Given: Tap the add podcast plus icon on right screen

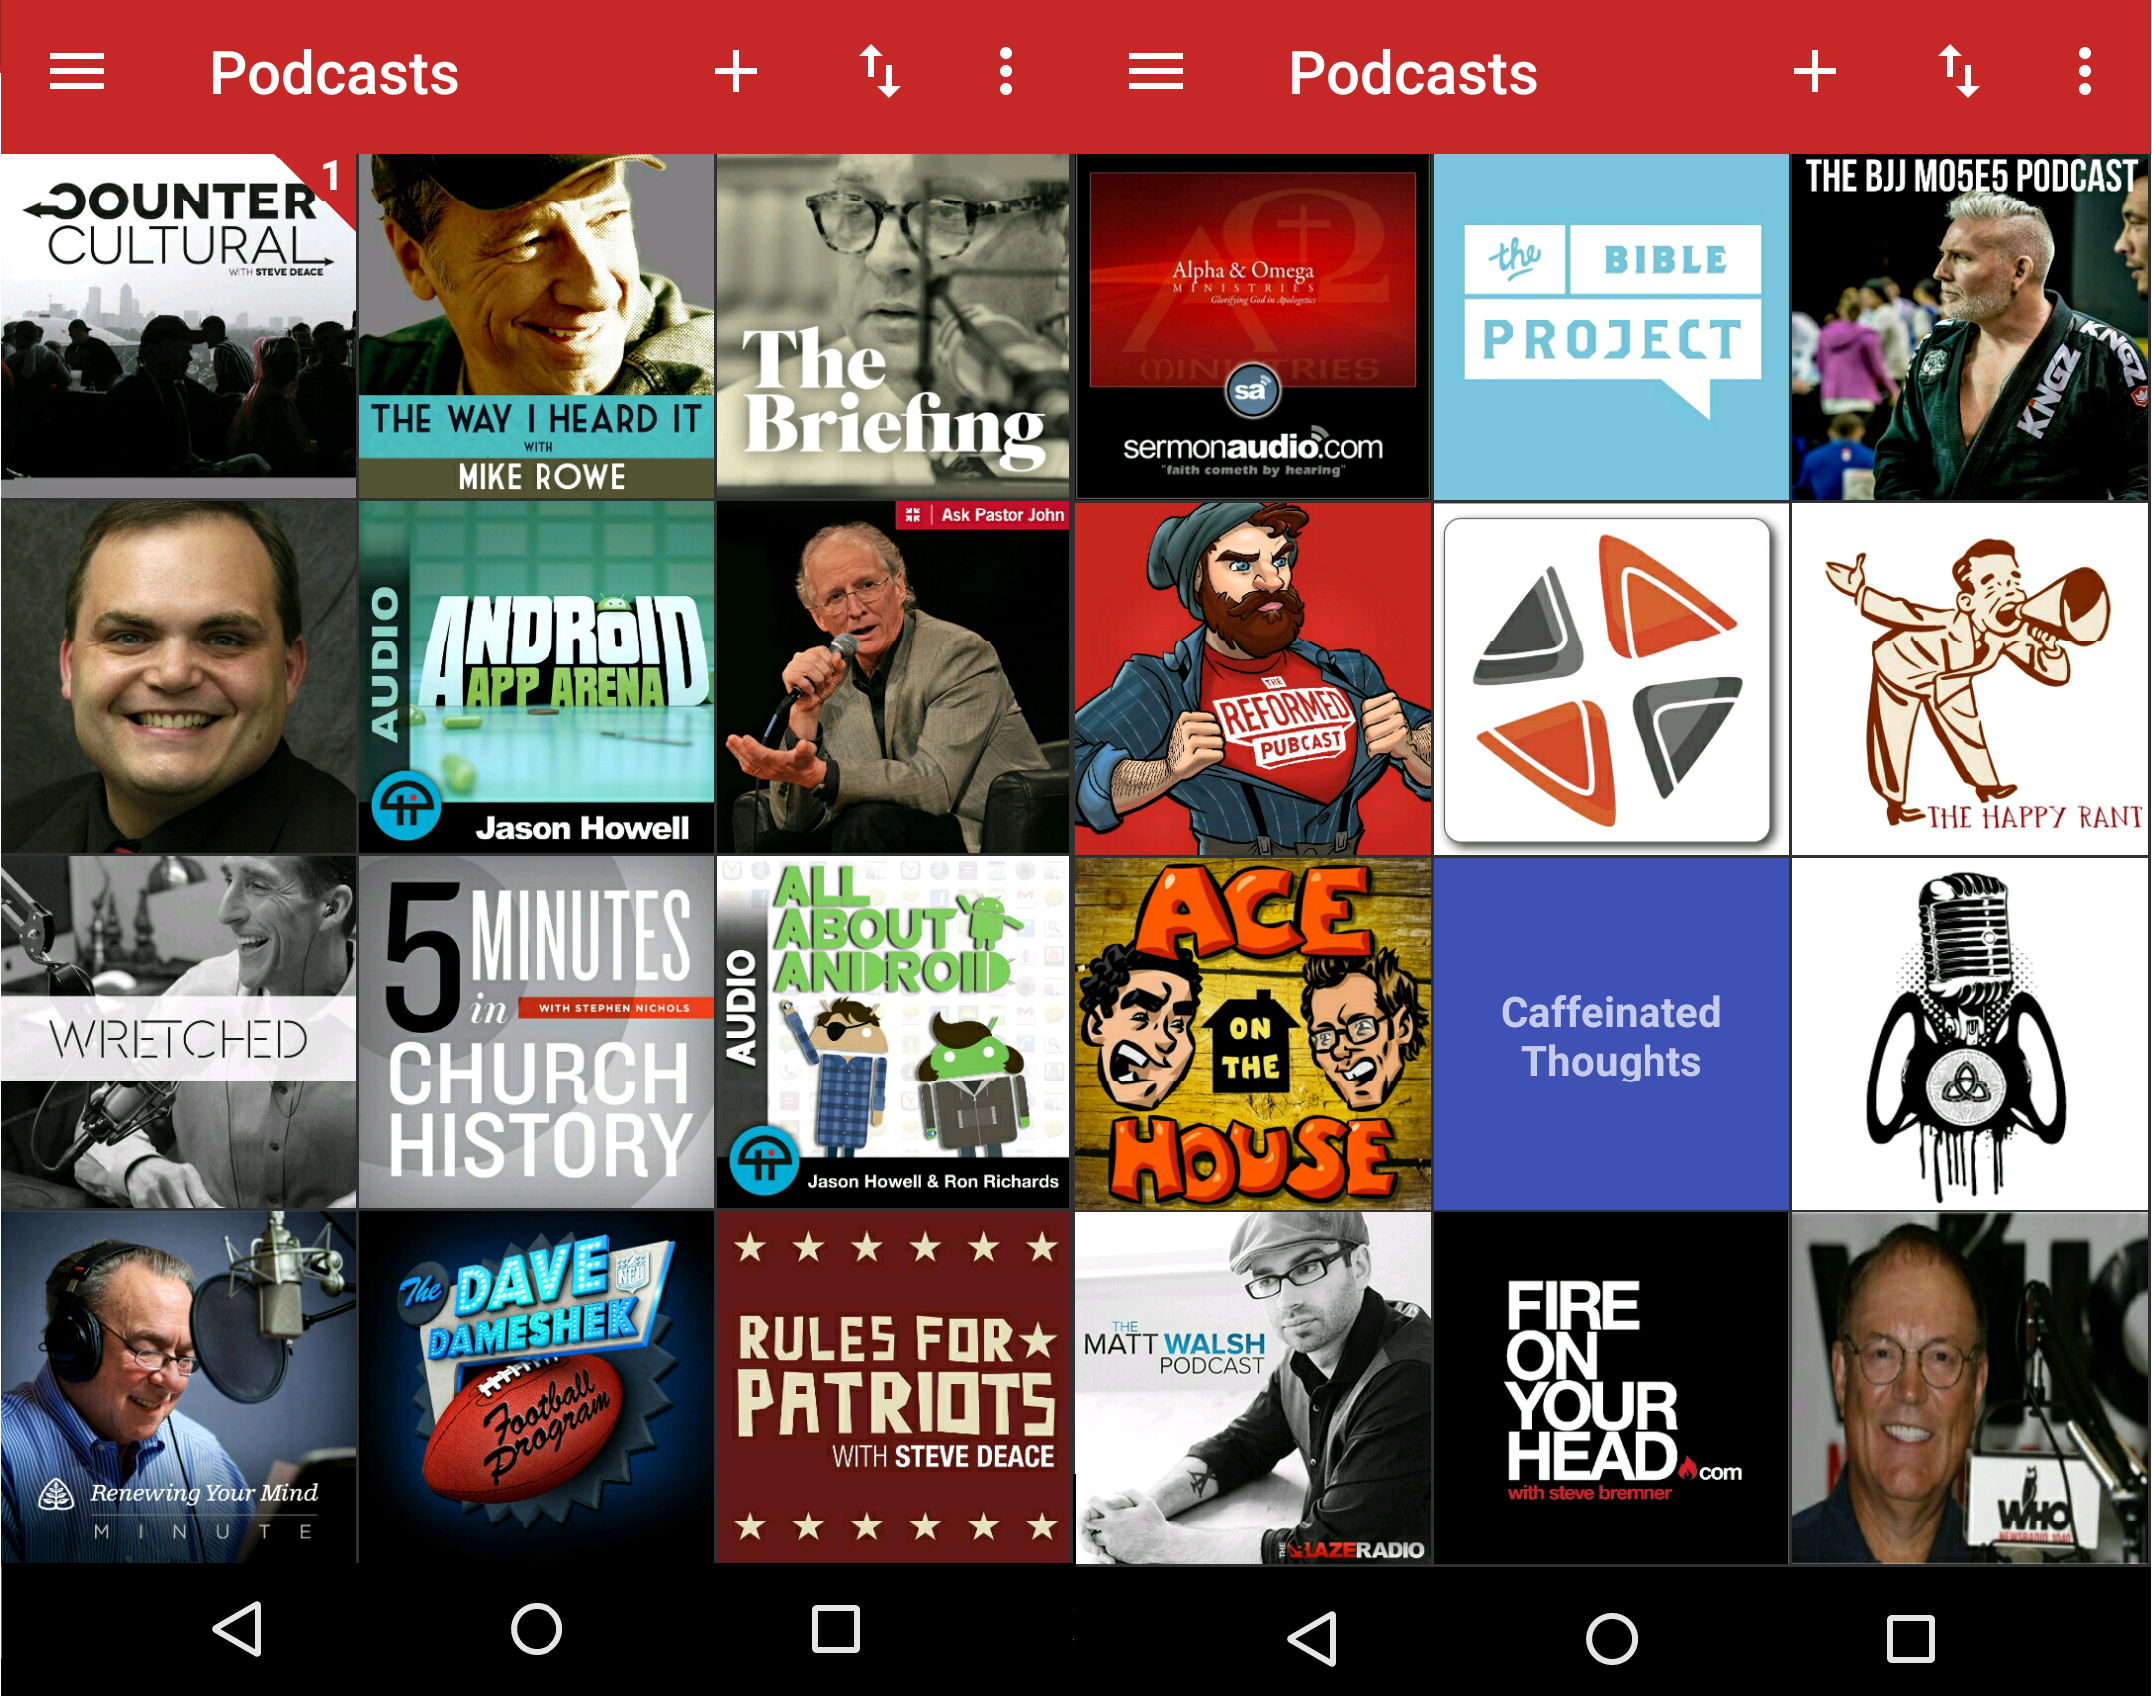Looking at the screenshot, I should point(1815,72).
